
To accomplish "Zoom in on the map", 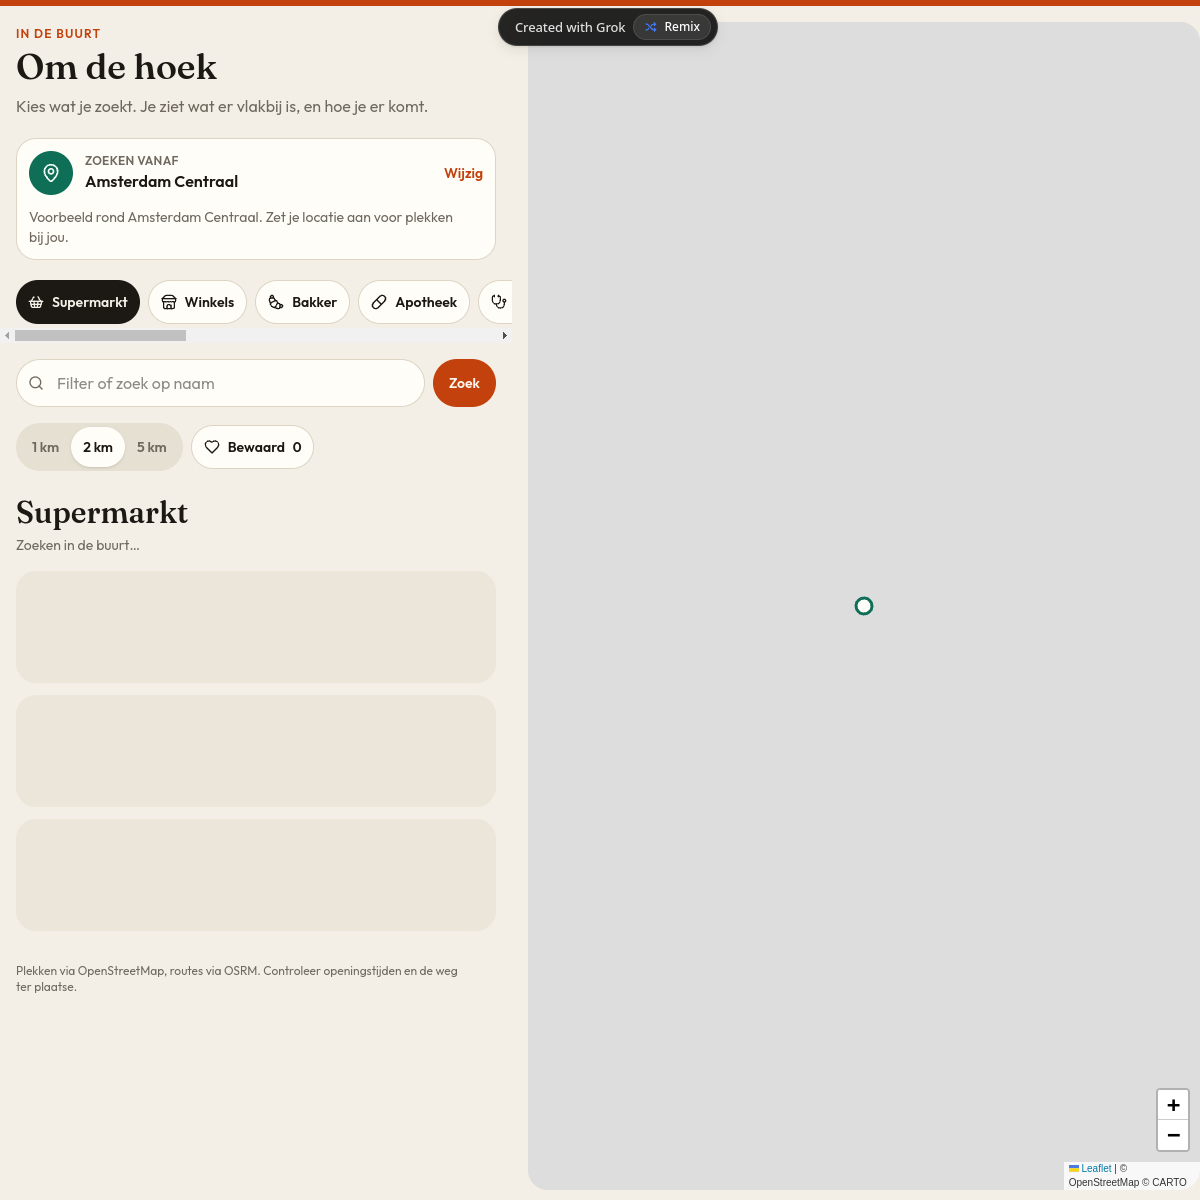I will click(x=1173, y=1105).
